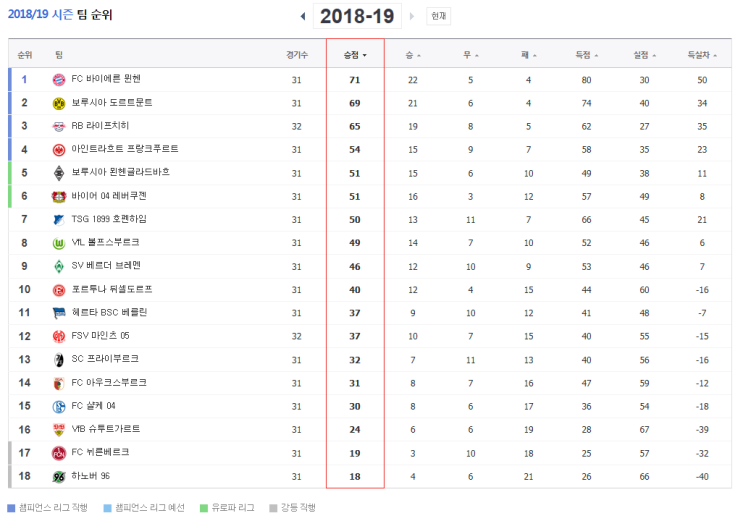This screenshot has width=743, height=521.
Task: Click the 유로파 리그 legend swatch
Action: 204,508
